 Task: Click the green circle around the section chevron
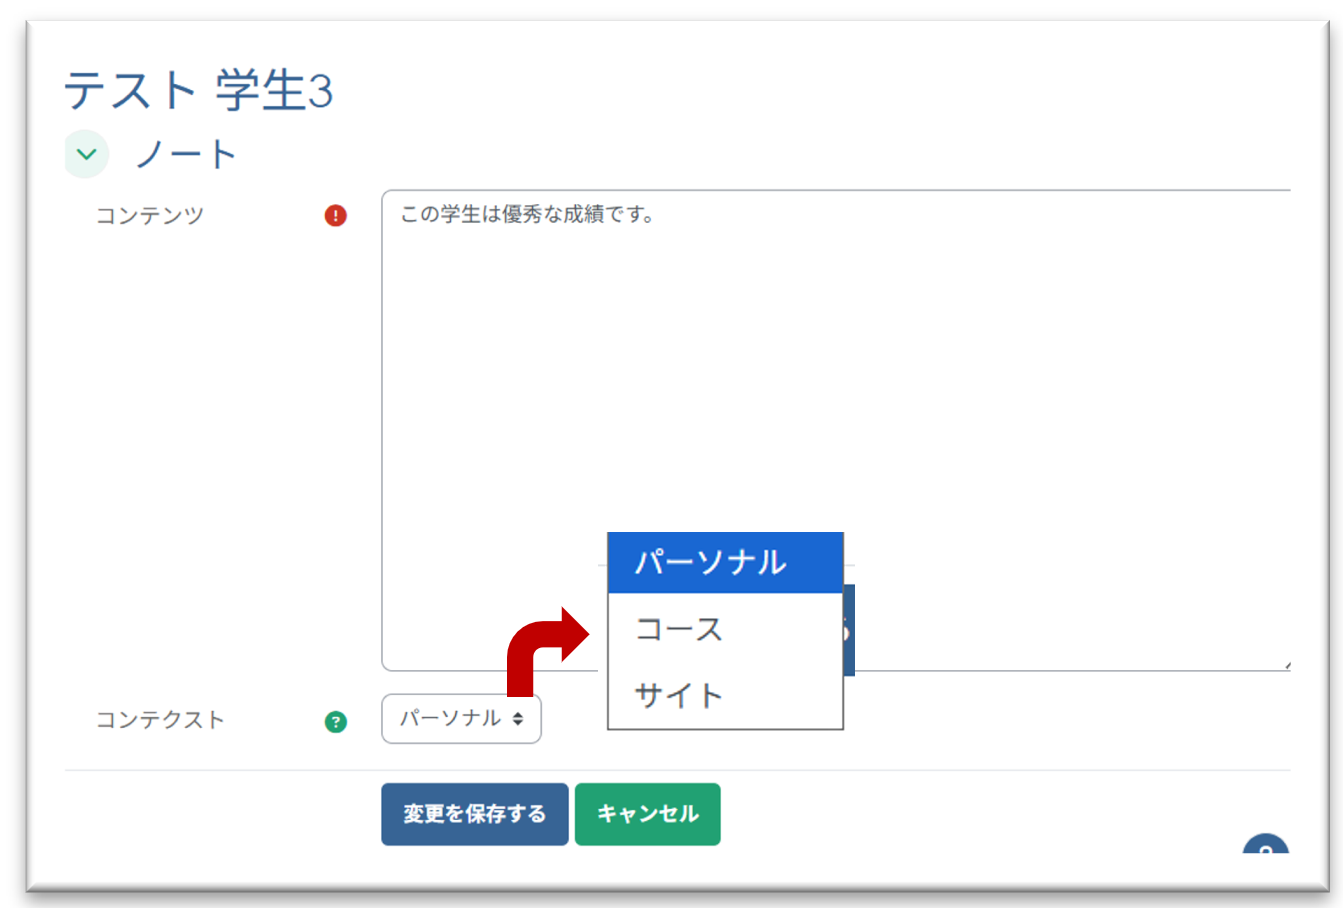86,153
